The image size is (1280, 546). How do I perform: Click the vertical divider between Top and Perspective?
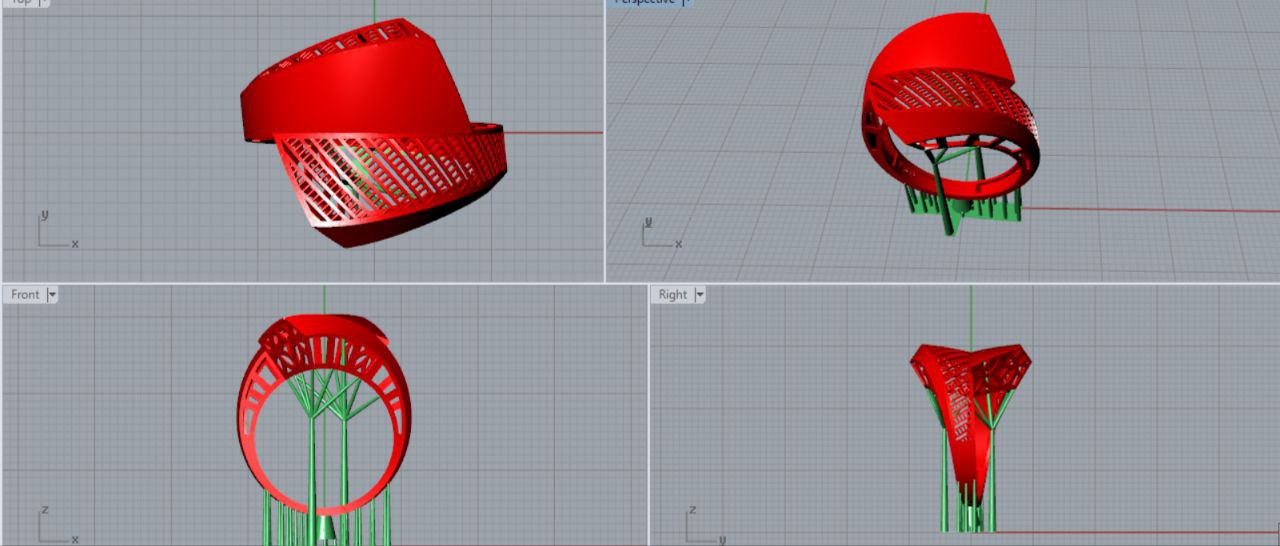click(605, 140)
